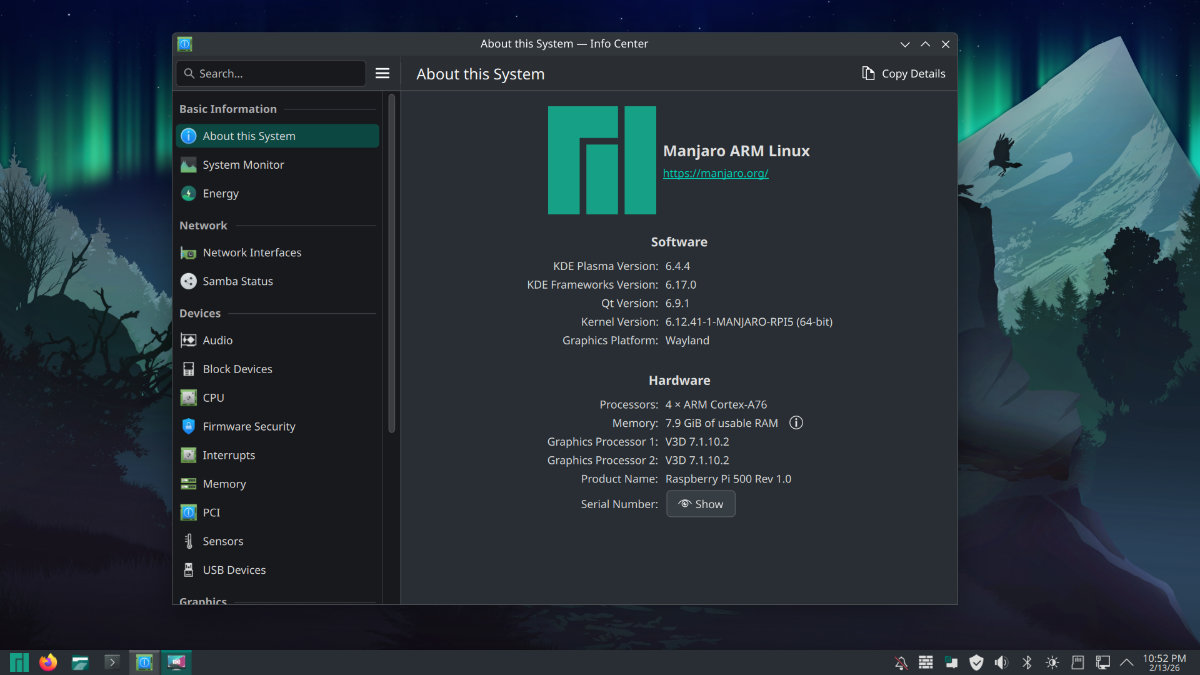Launch the terminal from the taskbar

(112, 662)
